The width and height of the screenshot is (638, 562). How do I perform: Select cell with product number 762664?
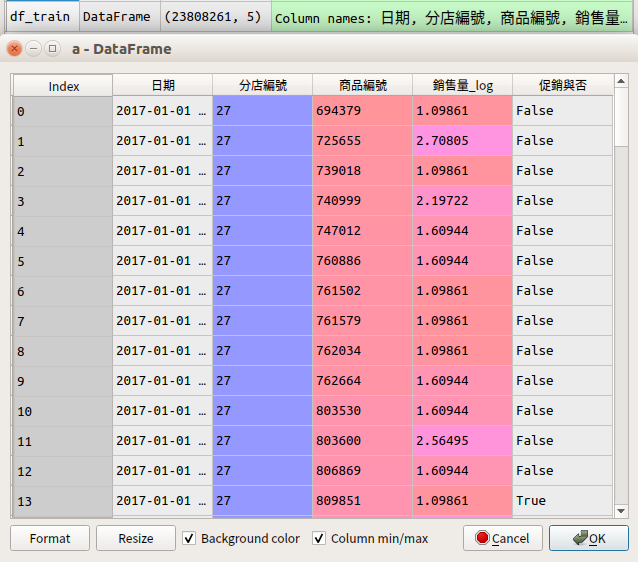pos(363,380)
